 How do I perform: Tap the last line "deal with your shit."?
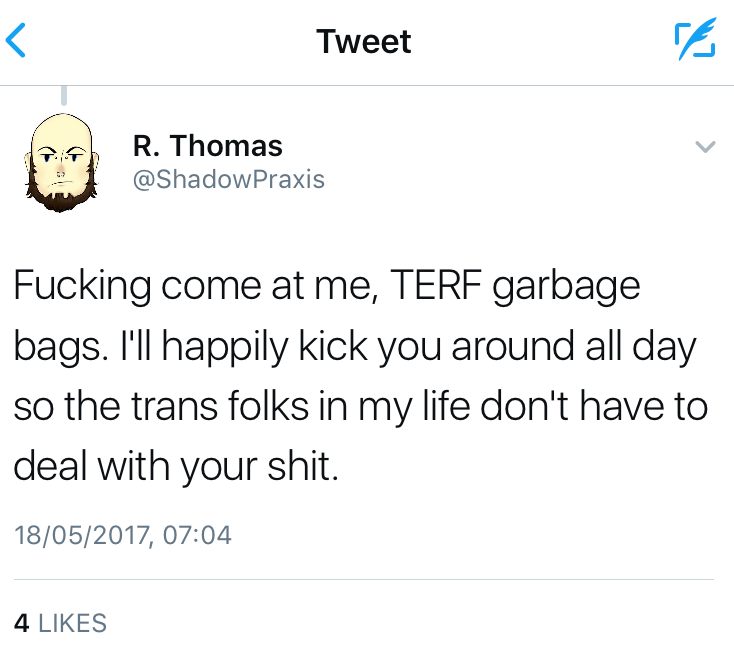point(177,465)
